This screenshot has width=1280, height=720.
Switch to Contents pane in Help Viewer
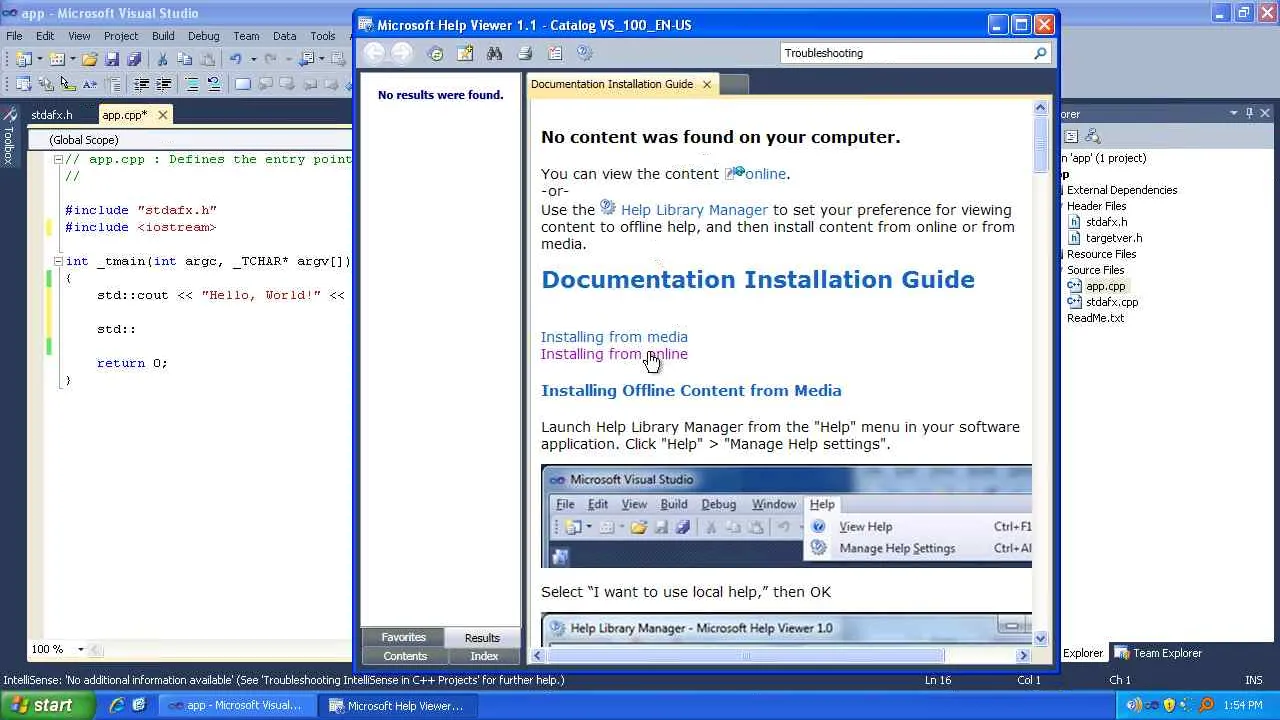click(x=405, y=656)
